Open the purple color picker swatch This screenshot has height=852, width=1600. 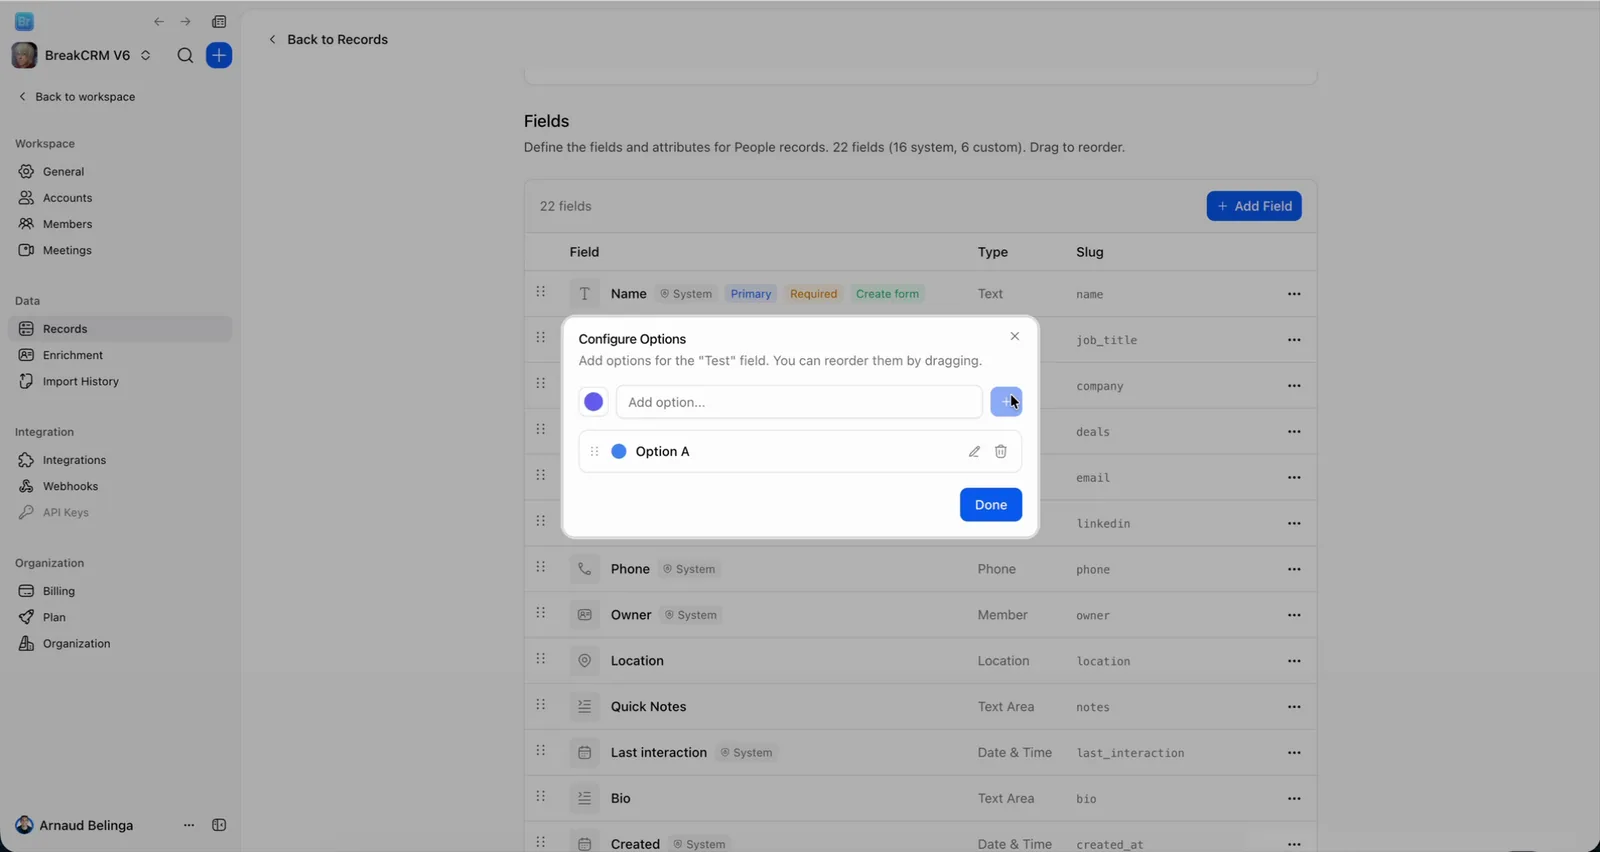coord(593,402)
